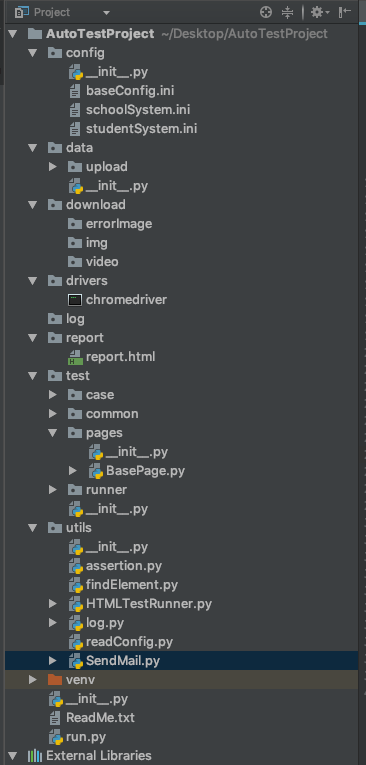Select baseConfig.ini file
This screenshot has height=765, width=366.
[x=130, y=91]
